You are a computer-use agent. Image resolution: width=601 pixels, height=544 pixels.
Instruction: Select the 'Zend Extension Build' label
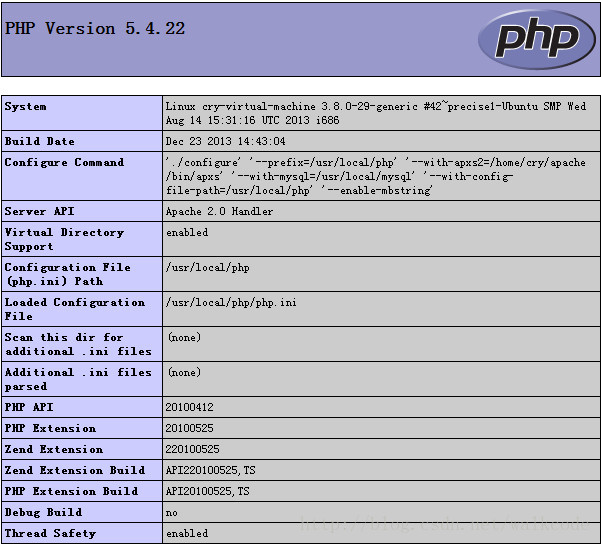(x=75, y=470)
